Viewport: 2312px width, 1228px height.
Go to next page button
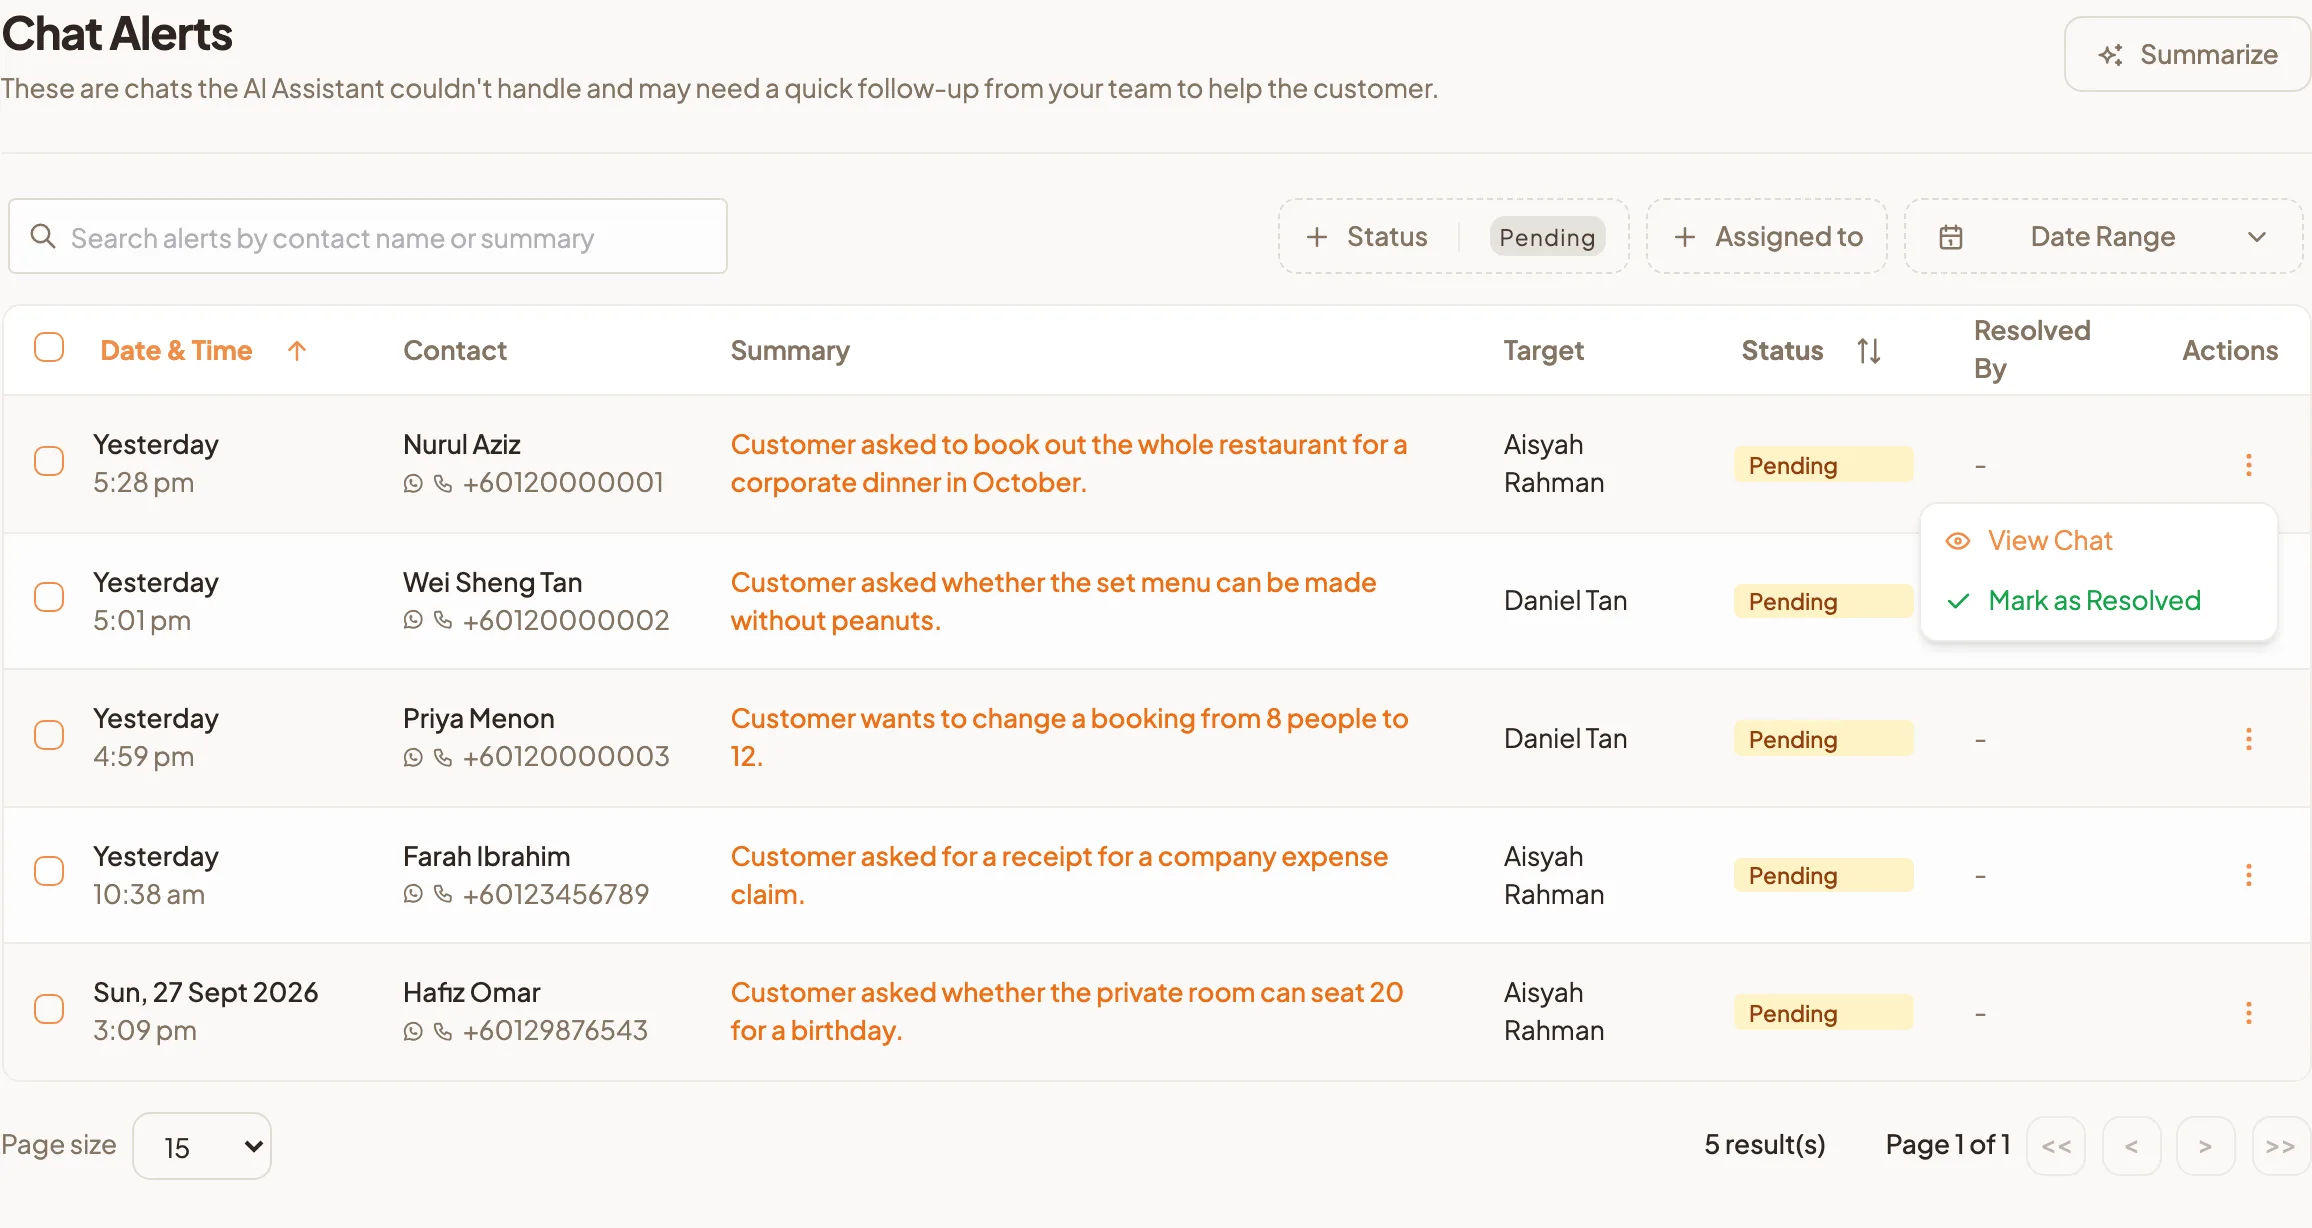pos(2205,1146)
